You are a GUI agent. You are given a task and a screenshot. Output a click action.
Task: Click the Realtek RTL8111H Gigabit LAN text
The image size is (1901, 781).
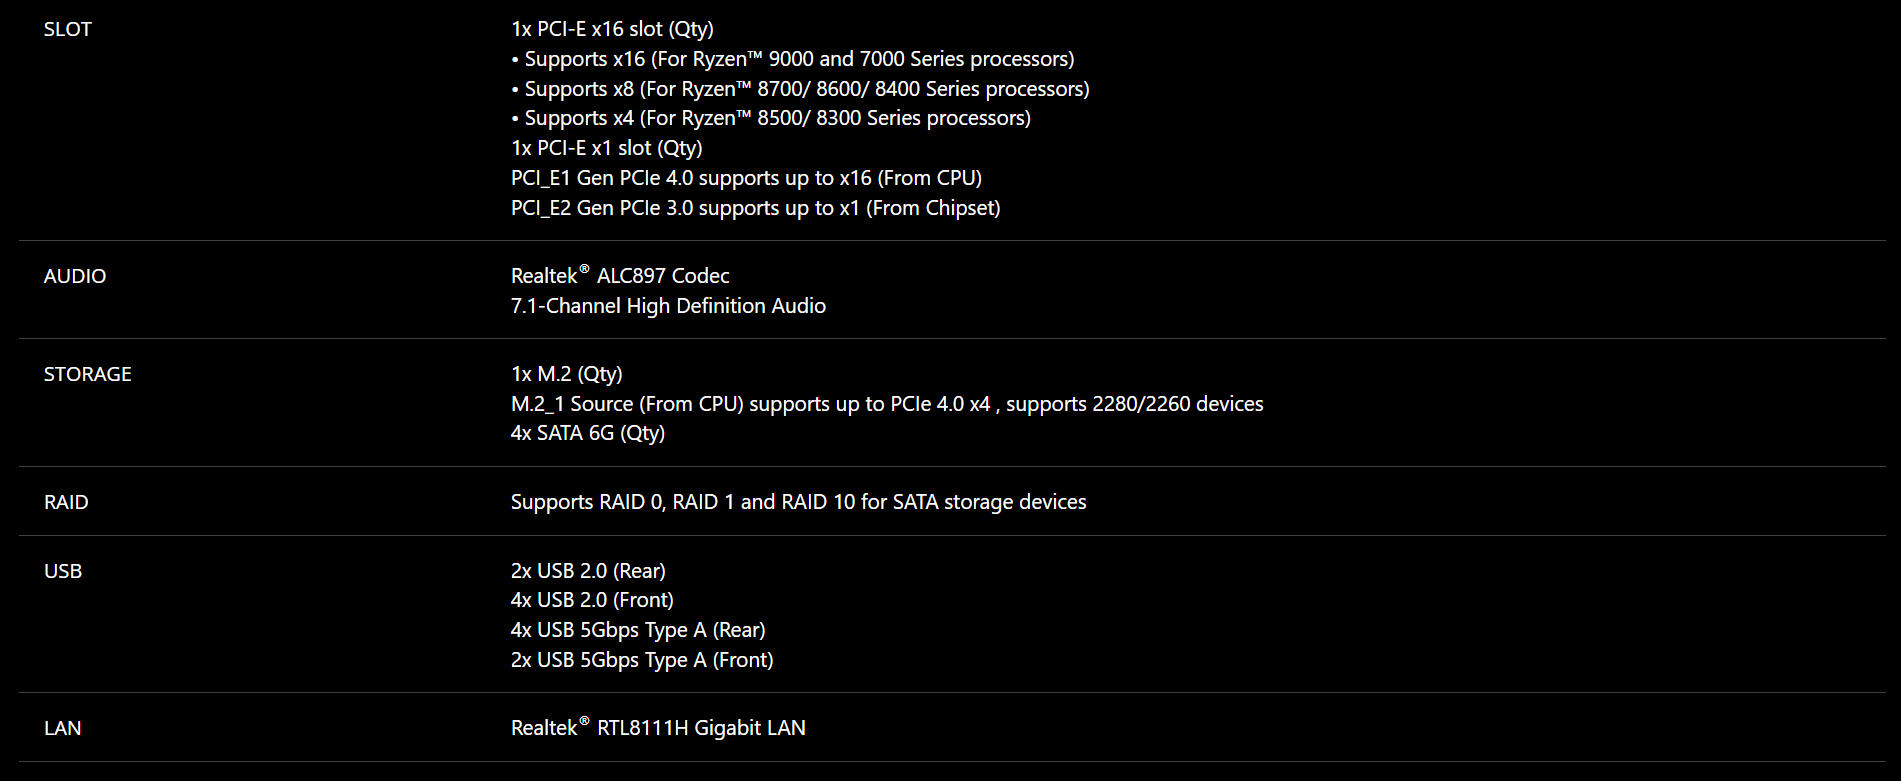[658, 728]
